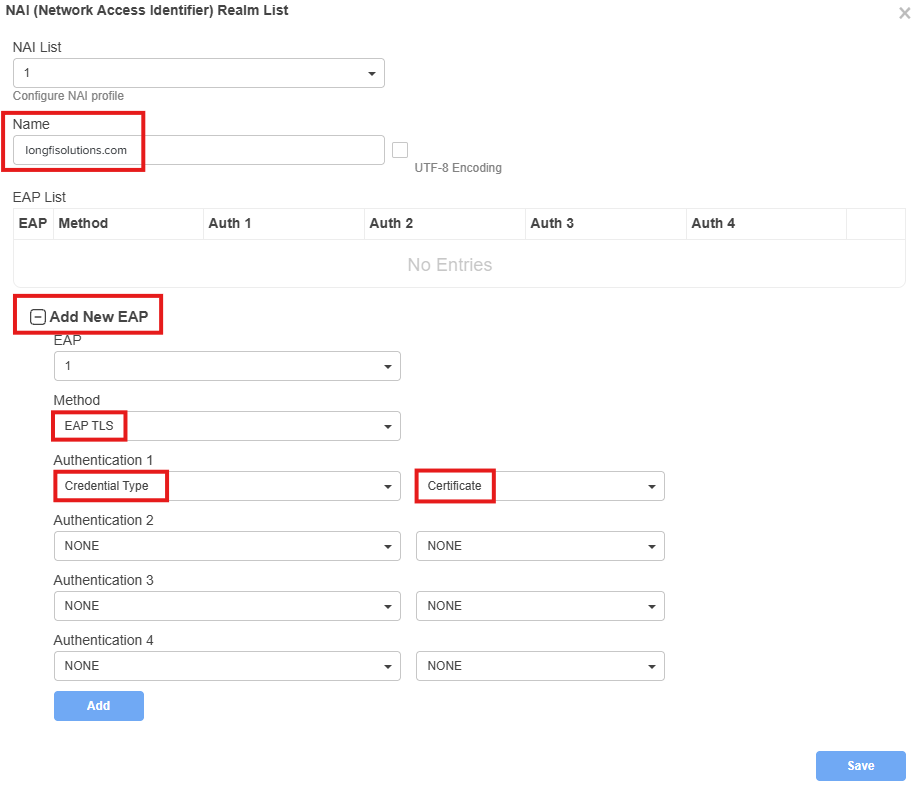The width and height of the screenshot is (914, 789).
Task: Enable the UTF-8 Encoding checkbox
Action: 400,150
